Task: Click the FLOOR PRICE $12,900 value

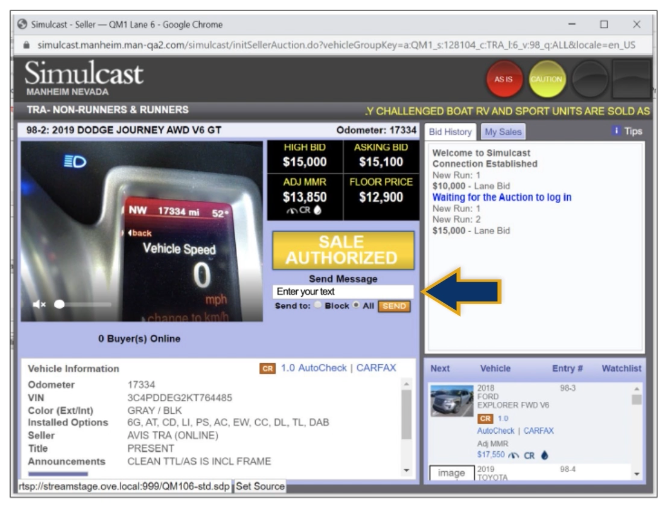Action: tap(381, 197)
